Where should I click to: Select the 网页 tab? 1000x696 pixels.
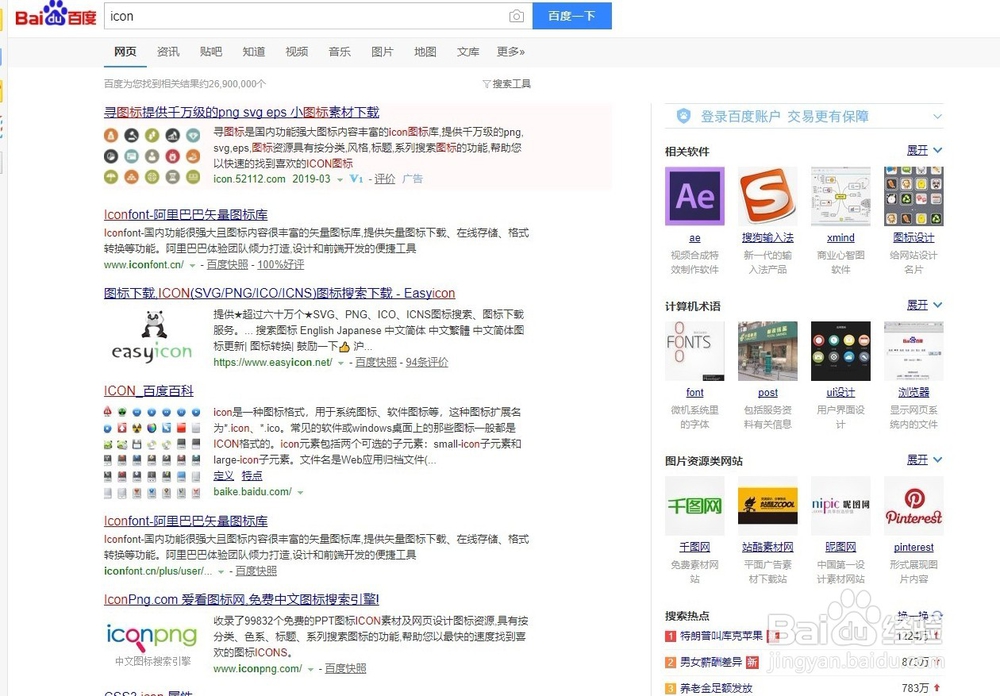click(125, 52)
